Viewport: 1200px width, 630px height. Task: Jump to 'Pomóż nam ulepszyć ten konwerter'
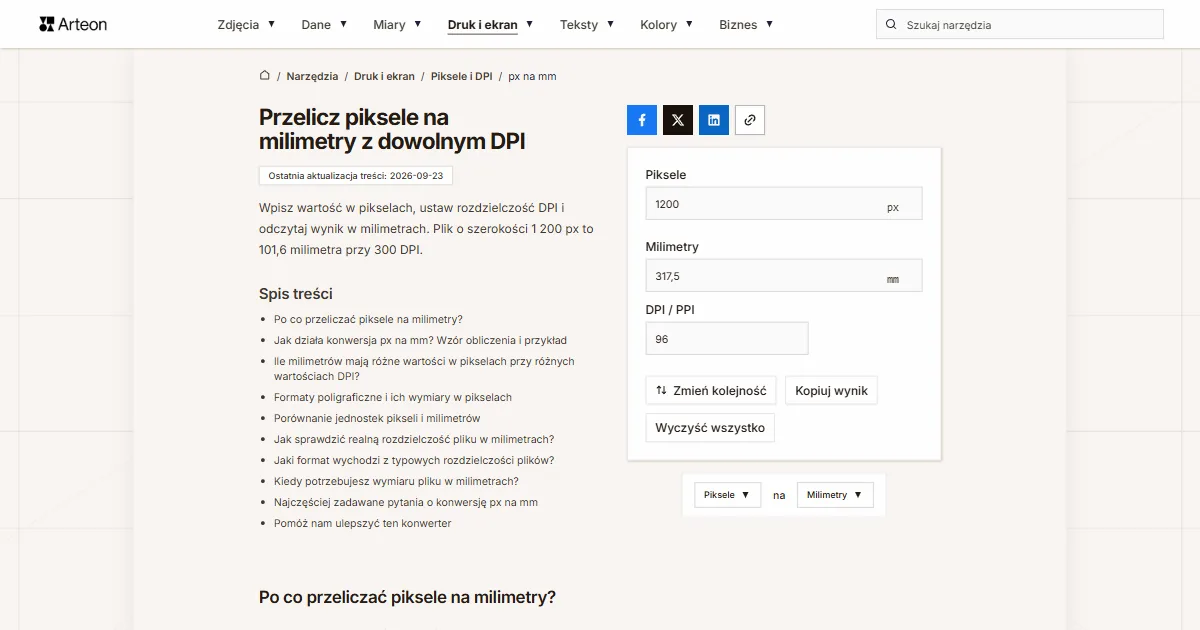[x=363, y=523]
